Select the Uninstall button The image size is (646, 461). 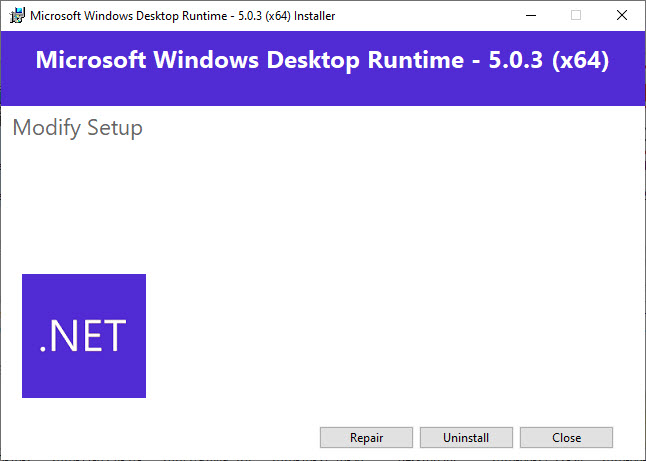click(466, 437)
